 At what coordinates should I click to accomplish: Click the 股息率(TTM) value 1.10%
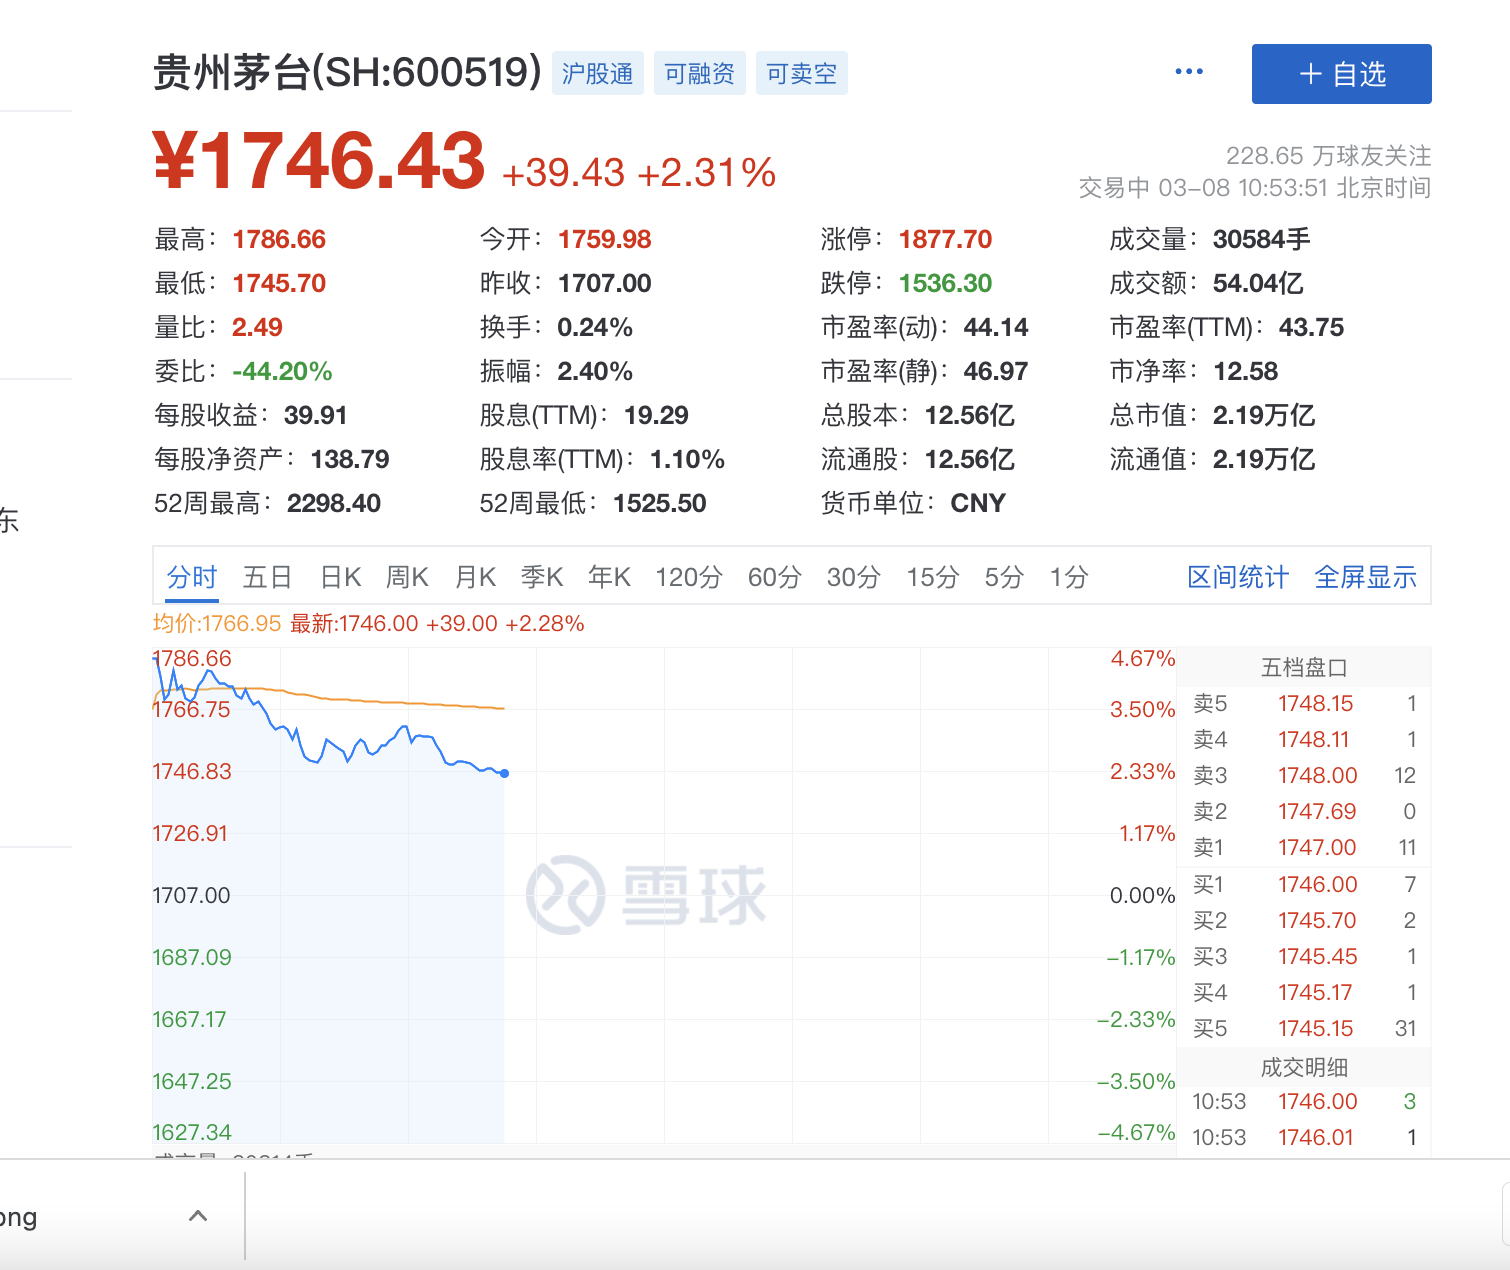[x=687, y=459]
